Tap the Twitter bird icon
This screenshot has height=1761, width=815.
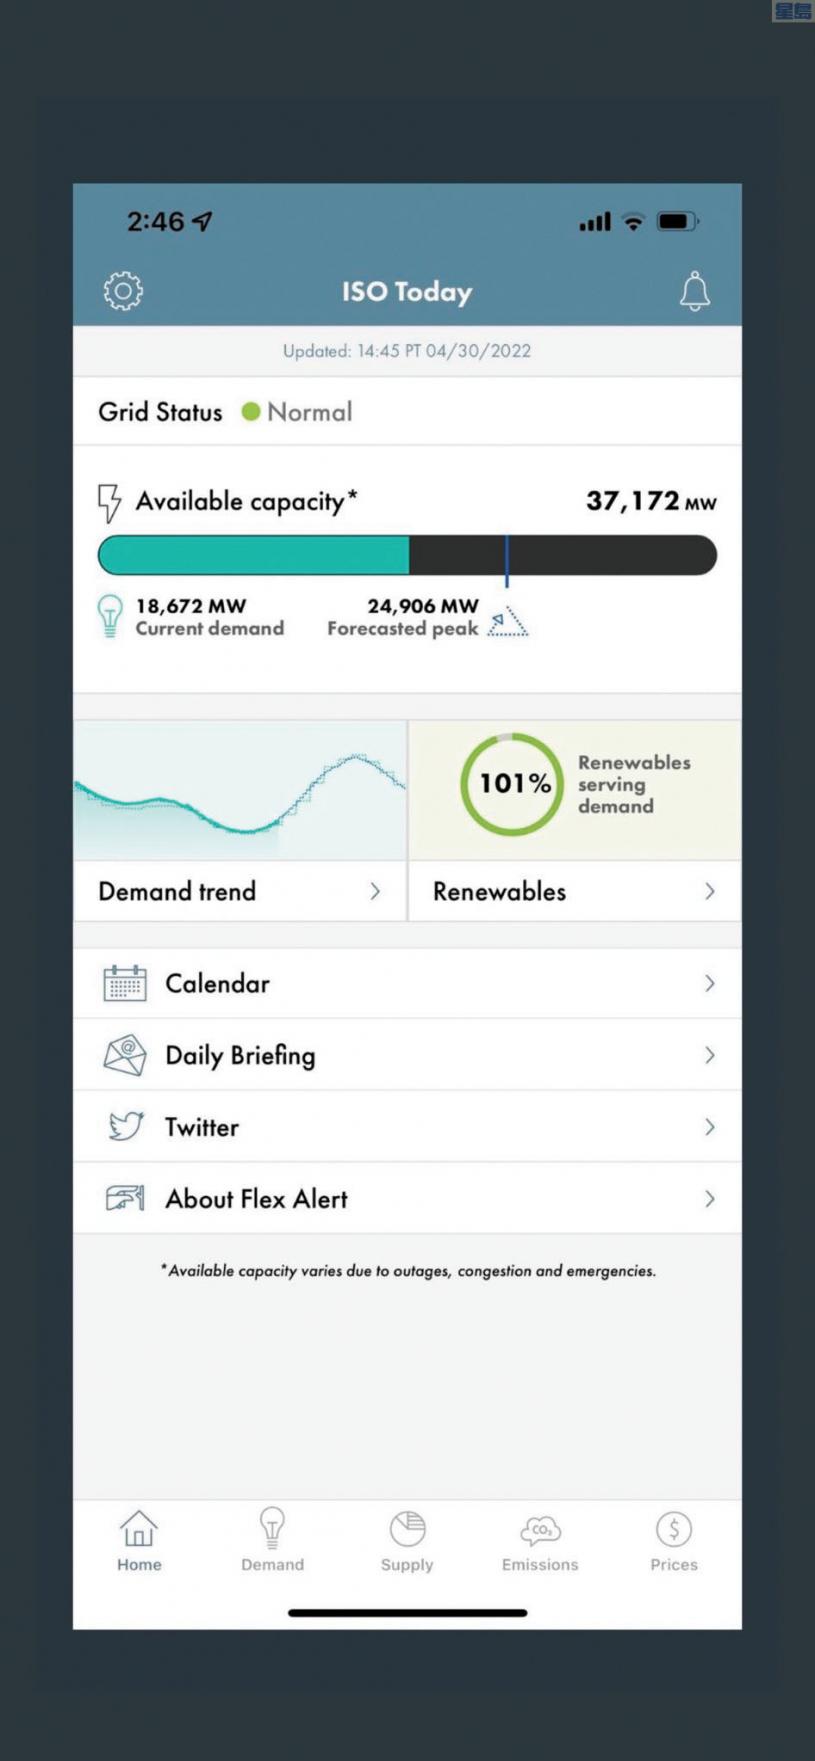(x=125, y=1127)
